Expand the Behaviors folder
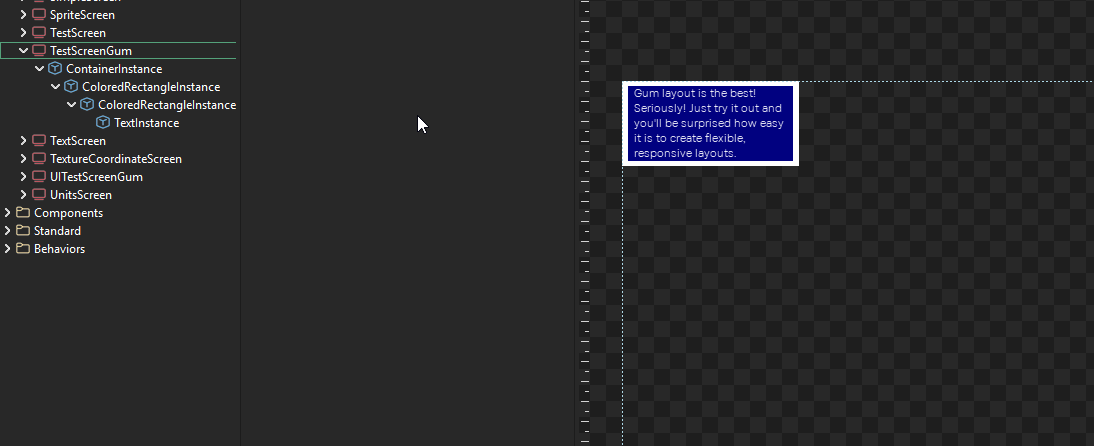This screenshot has height=446, width=1094. [x=8, y=249]
